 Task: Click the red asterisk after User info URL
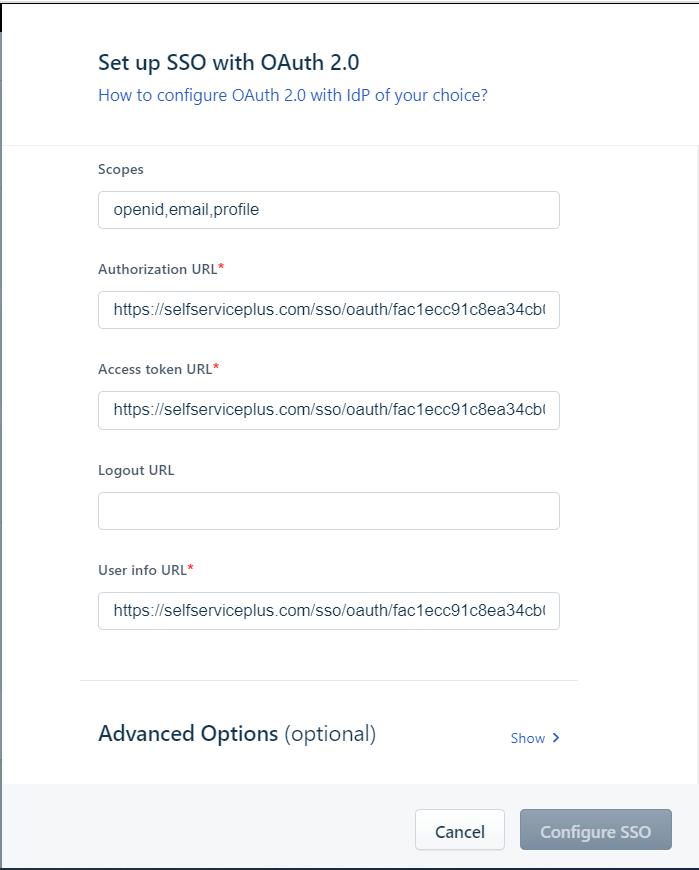click(191, 569)
